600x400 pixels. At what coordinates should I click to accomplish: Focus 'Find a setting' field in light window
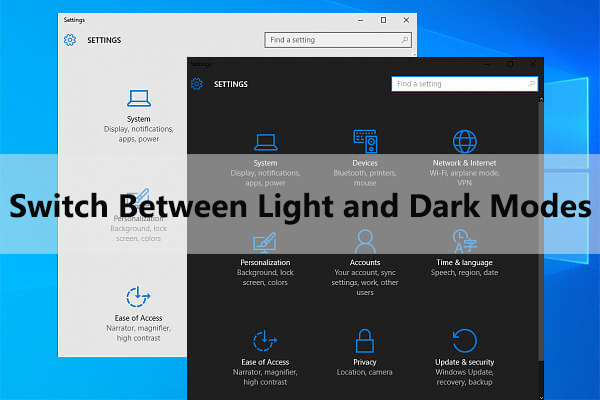[338, 40]
